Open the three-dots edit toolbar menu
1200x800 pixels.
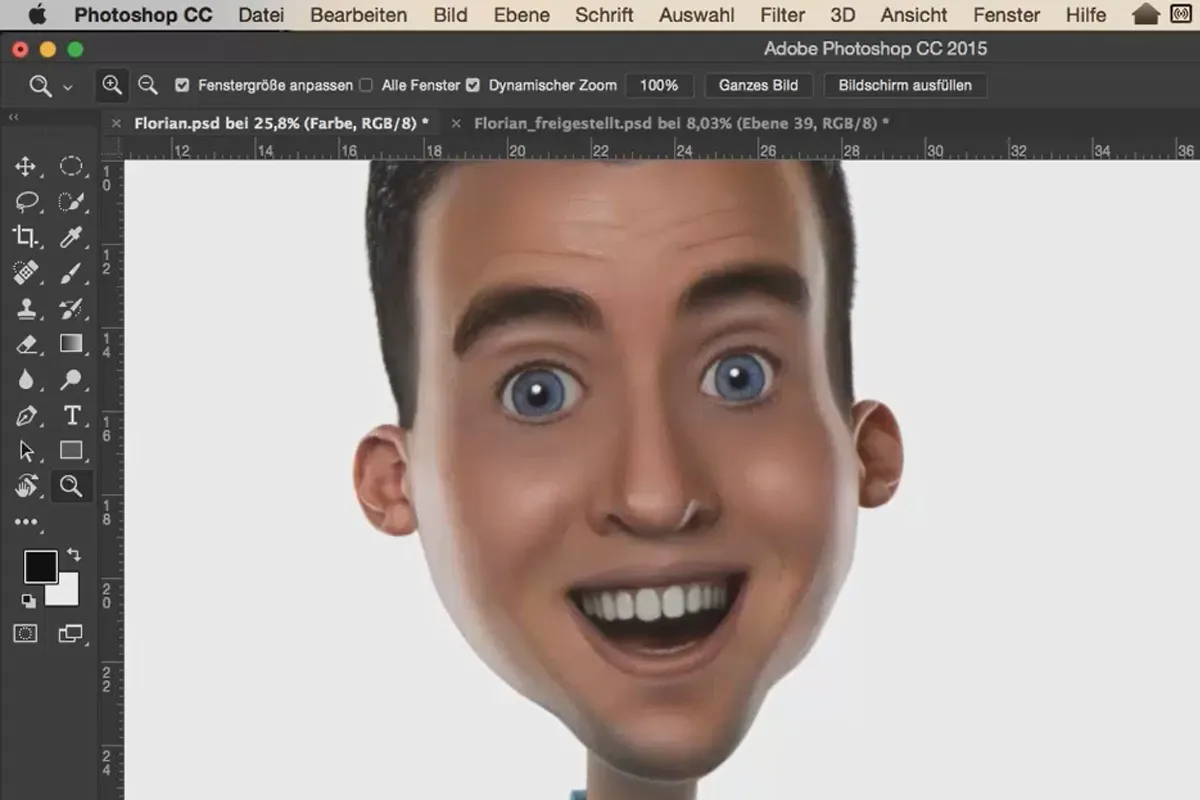(x=26, y=521)
